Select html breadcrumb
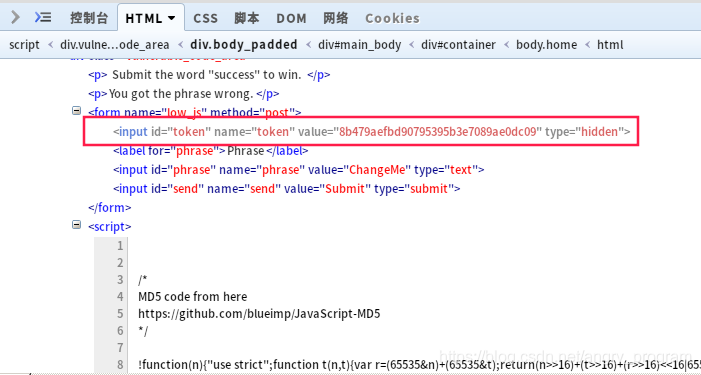 coord(610,45)
